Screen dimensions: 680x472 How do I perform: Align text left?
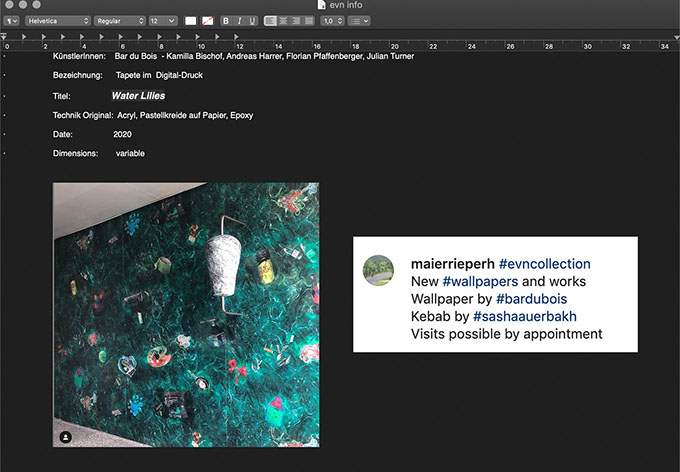(270, 21)
